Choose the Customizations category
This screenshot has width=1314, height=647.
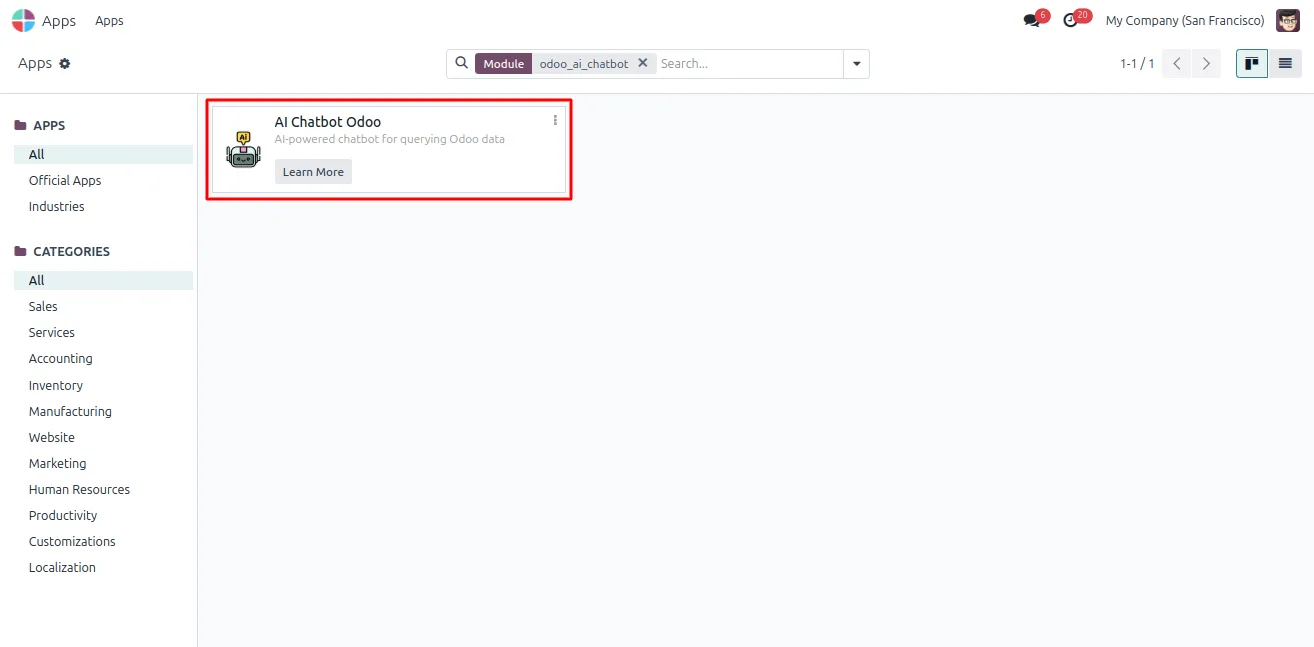tap(72, 542)
